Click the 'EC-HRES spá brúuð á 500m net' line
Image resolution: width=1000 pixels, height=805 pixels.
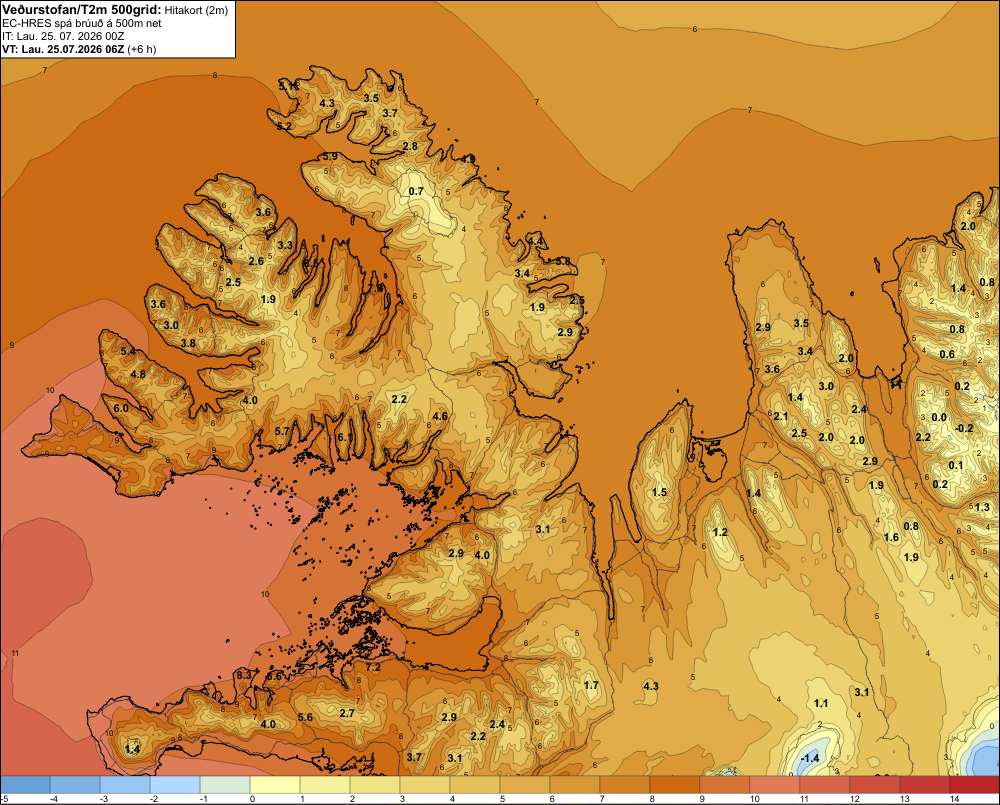[x=82, y=23]
